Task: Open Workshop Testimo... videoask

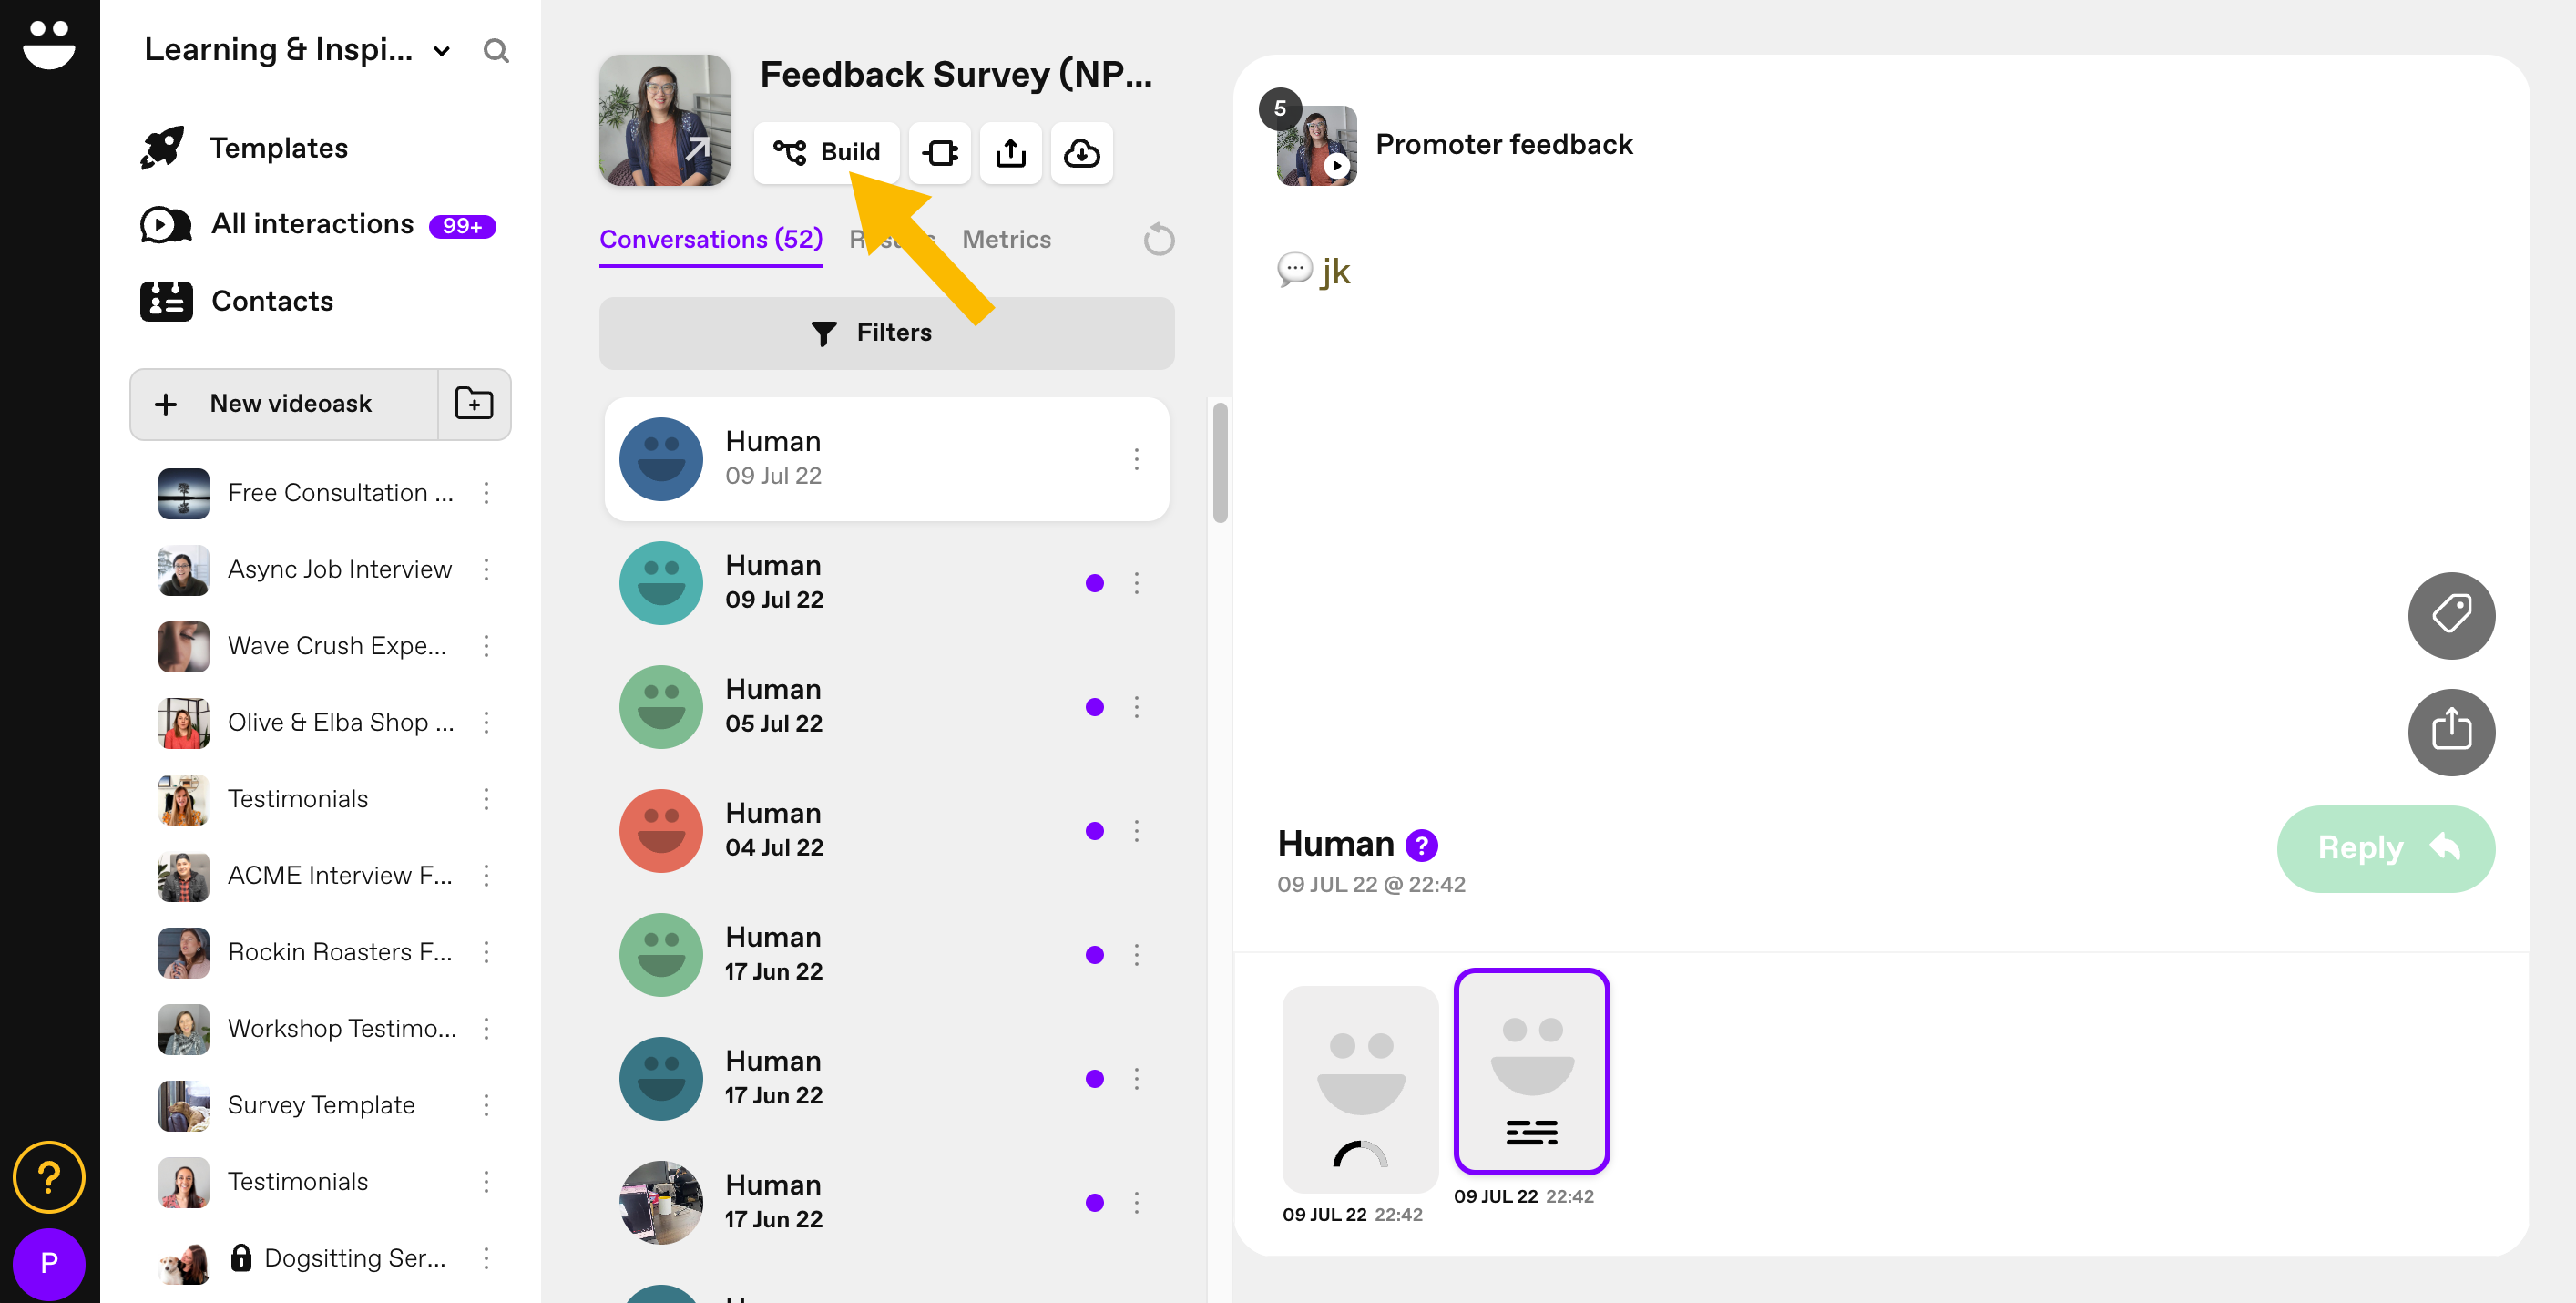Action: pyautogui.click(x=306, y=1029)
